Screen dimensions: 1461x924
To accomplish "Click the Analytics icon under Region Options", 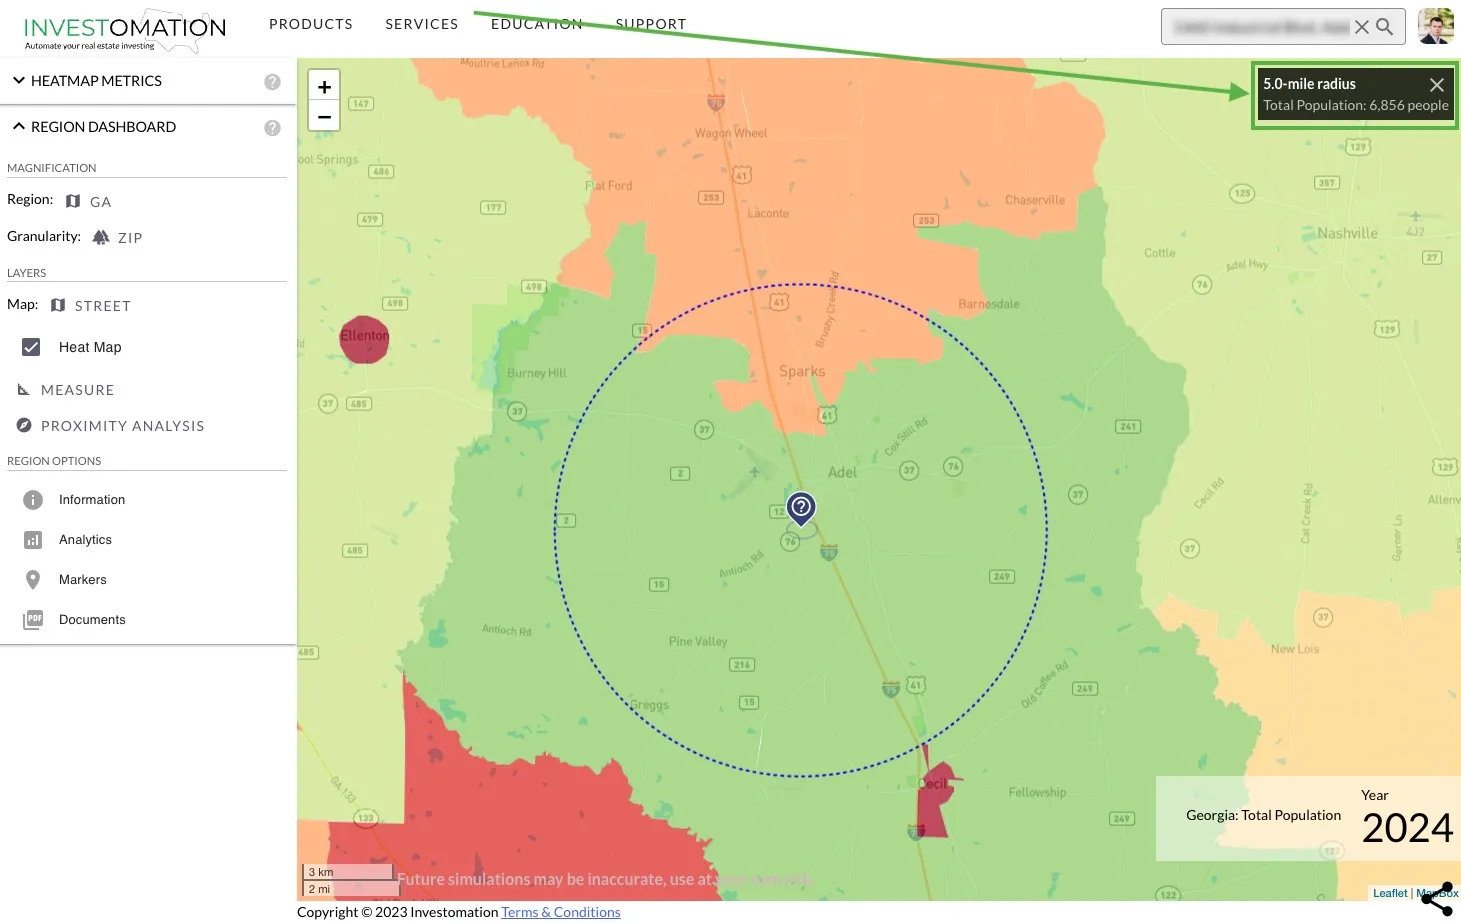I will pyautogui.click(x=33, y=539).
